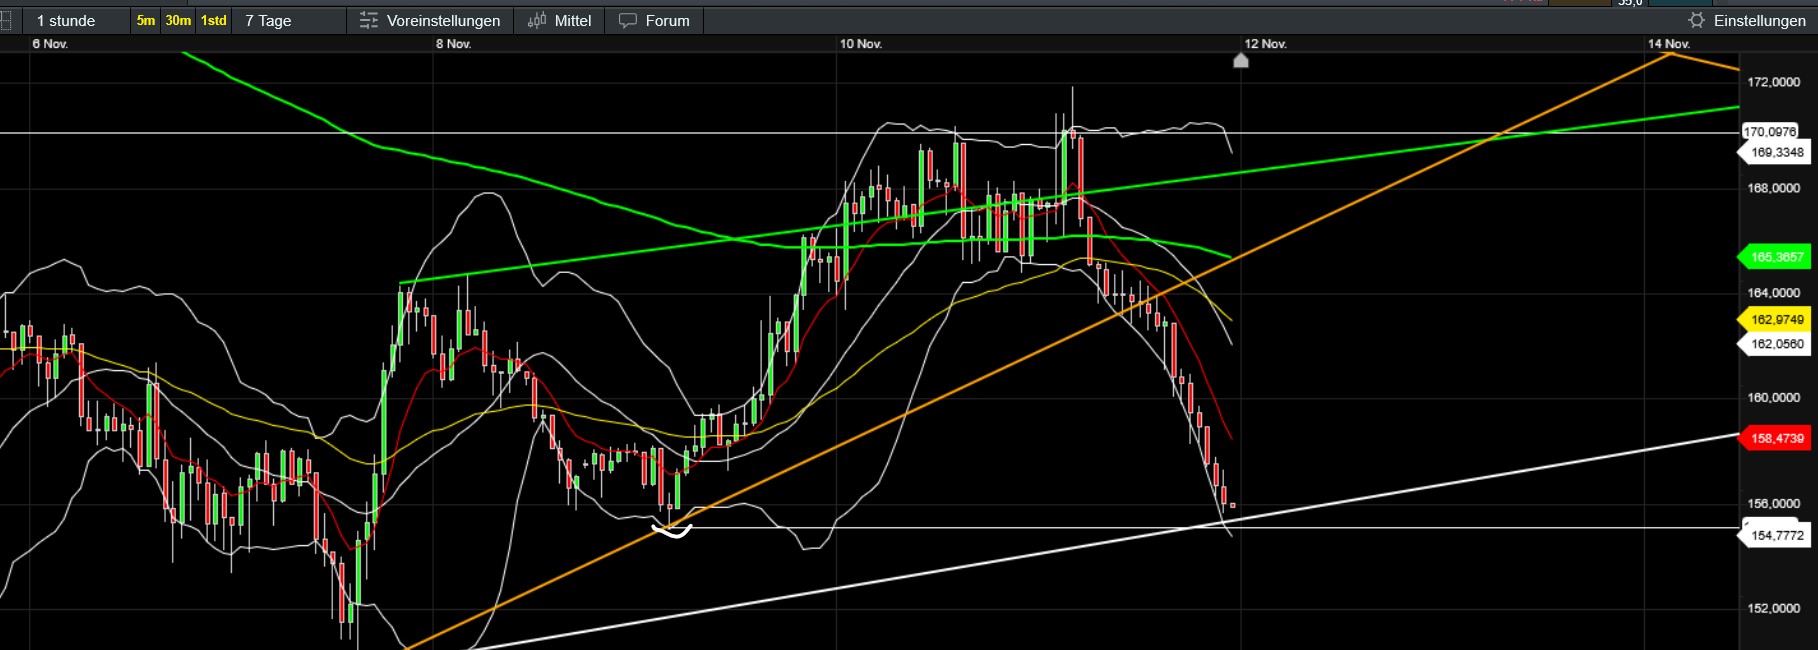Click the Einstellungen gear icon

click(1696, 21)
